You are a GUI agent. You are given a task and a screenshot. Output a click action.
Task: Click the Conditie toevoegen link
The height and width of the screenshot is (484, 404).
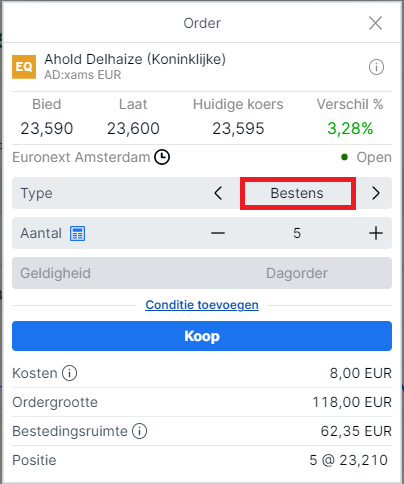[202, 305]
